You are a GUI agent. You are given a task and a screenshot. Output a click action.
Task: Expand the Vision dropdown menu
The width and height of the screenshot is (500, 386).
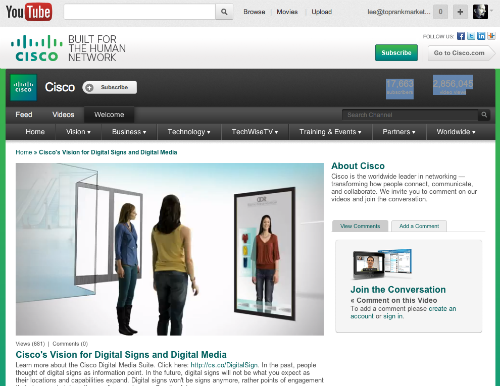(x=78, y=132)
